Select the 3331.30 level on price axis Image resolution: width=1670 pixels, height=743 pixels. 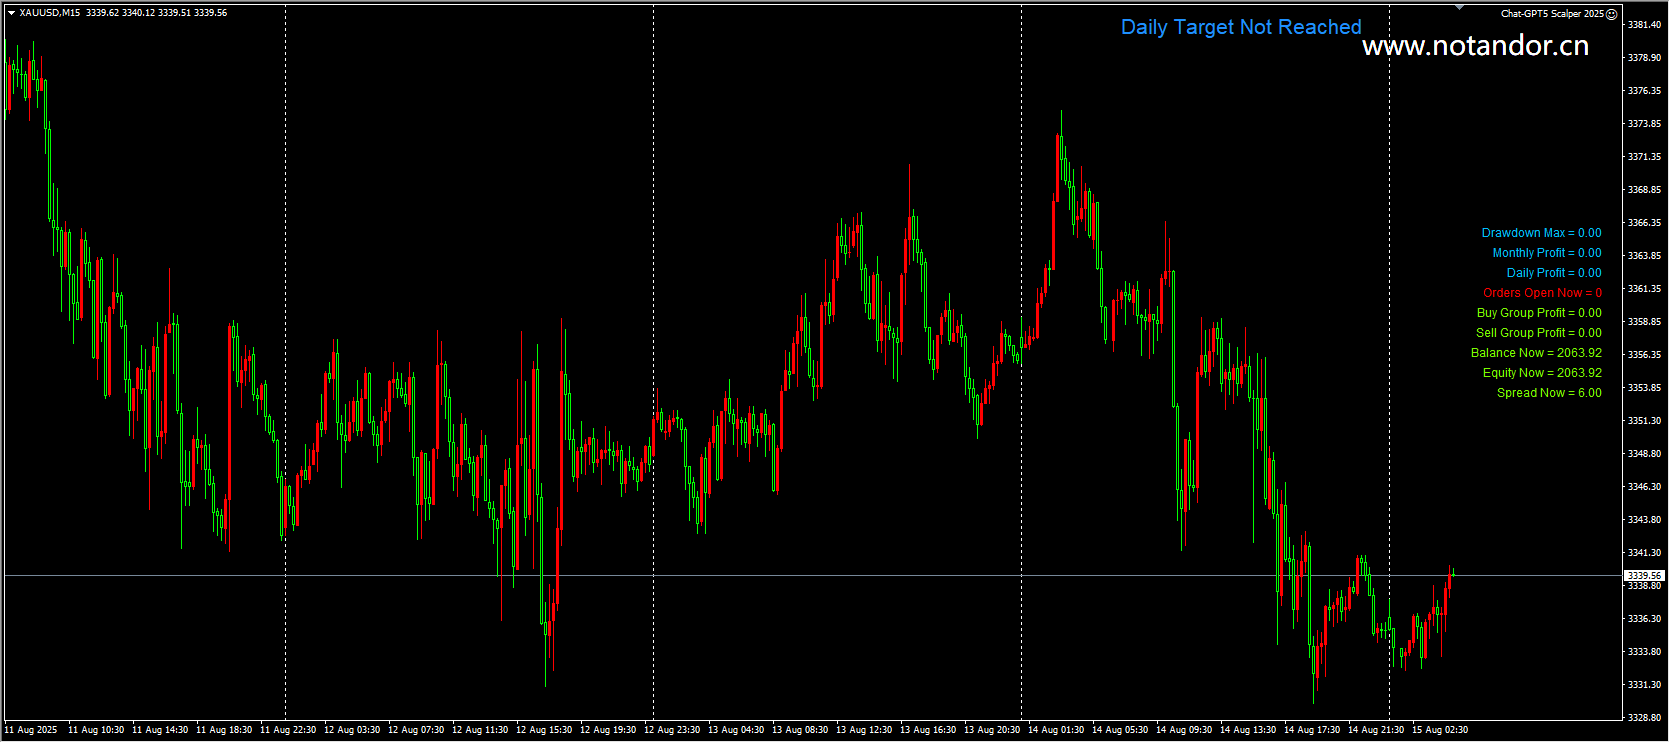[x=1645, y=685]
